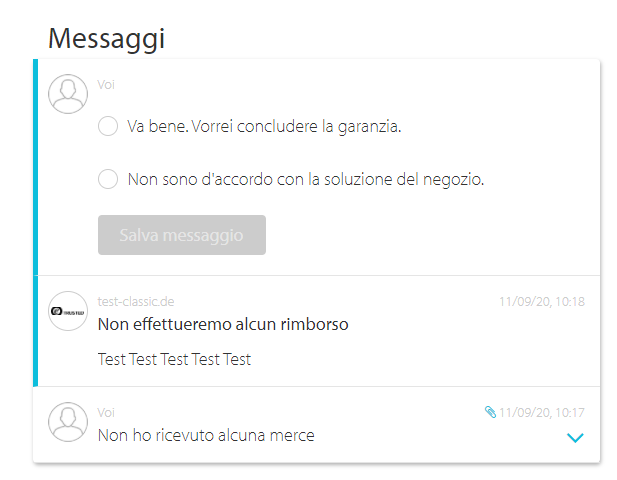Viewport: 617px width, 480px height.
Task: Click the timestamp 11/09/20, 10:18
Action: click(x=542, y=302)
